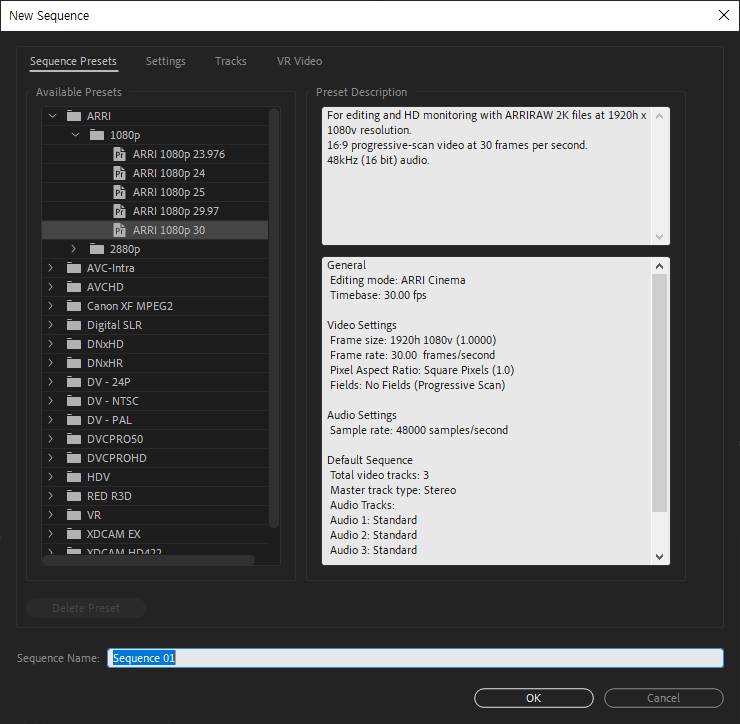This screenshot has height=724, width=740.
Task: Confirm with the OK button
Action: tap(533, 698)
